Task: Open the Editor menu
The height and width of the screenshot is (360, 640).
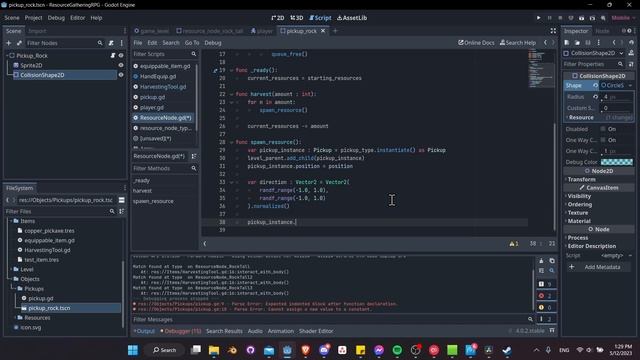Action: point(78,18)
